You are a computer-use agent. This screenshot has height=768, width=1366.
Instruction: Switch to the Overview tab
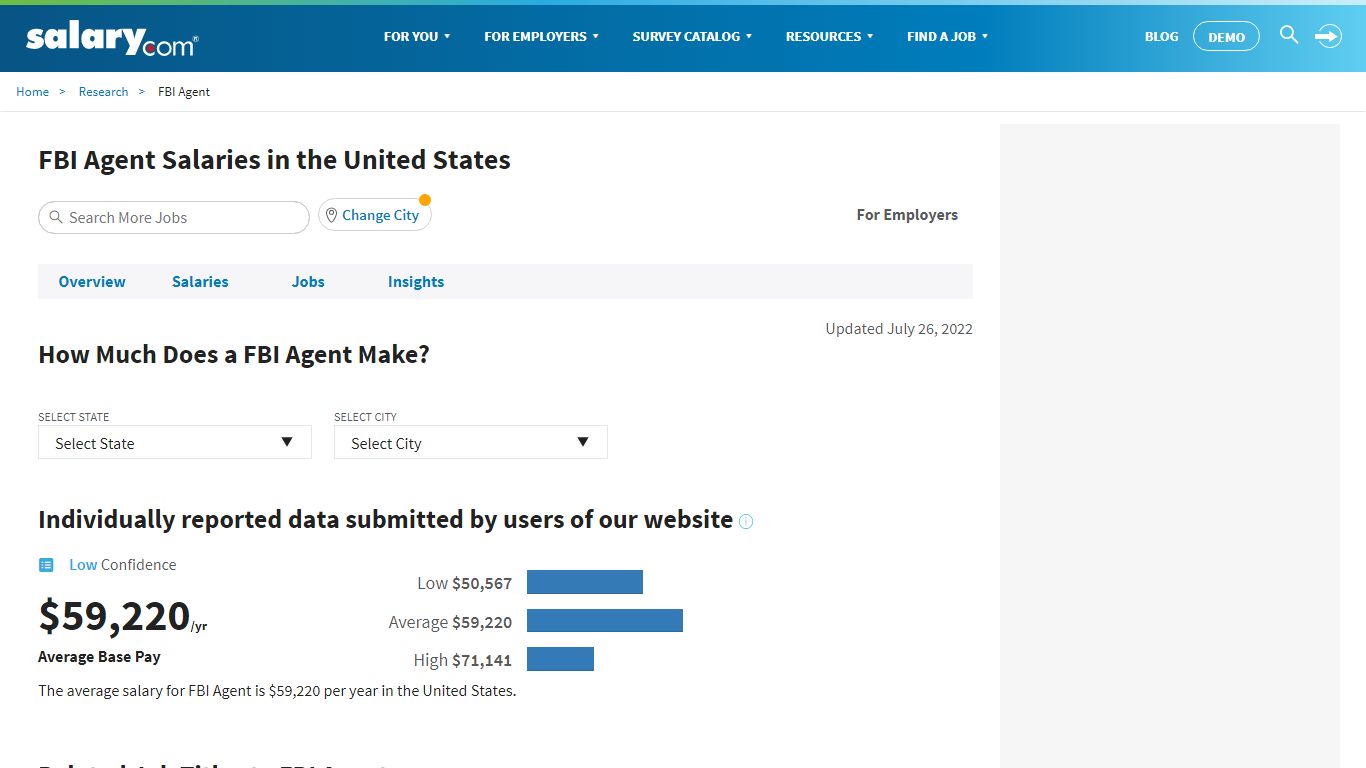click(x=92, y=282)
